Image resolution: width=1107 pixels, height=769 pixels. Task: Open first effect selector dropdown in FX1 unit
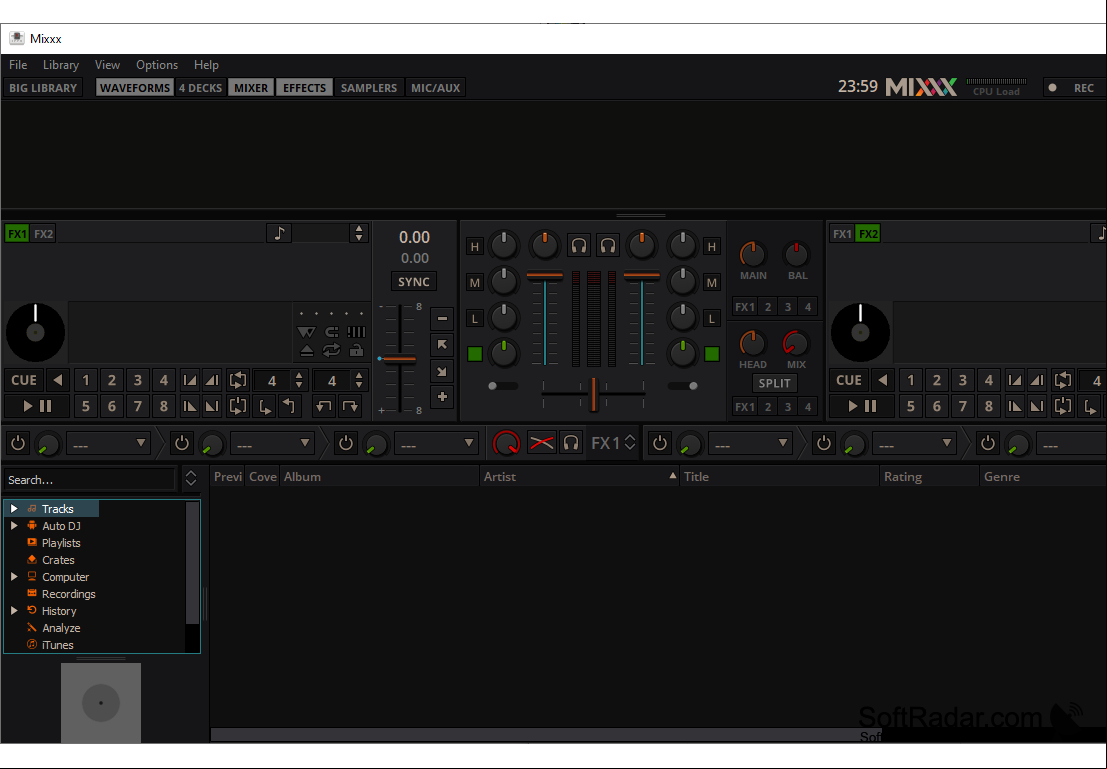tap(108, 443)
